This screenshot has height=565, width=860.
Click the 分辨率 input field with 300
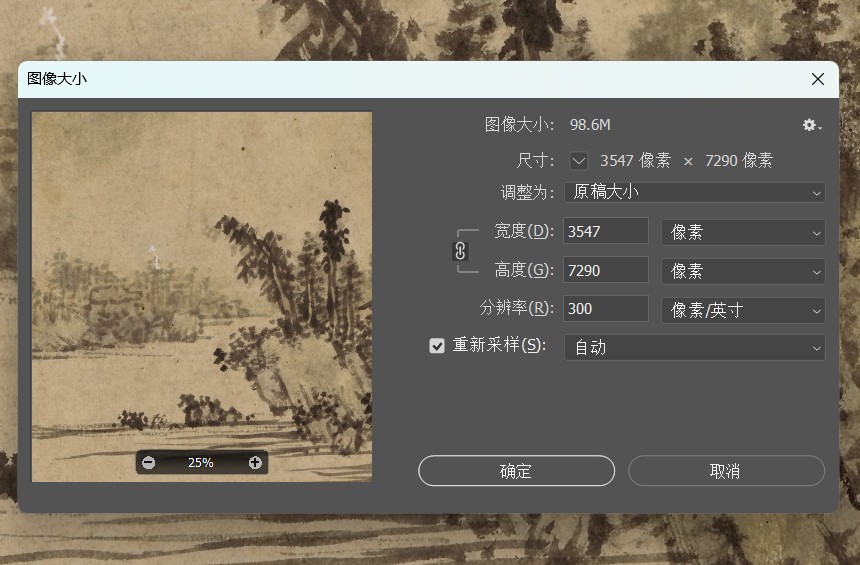(606, 308)
